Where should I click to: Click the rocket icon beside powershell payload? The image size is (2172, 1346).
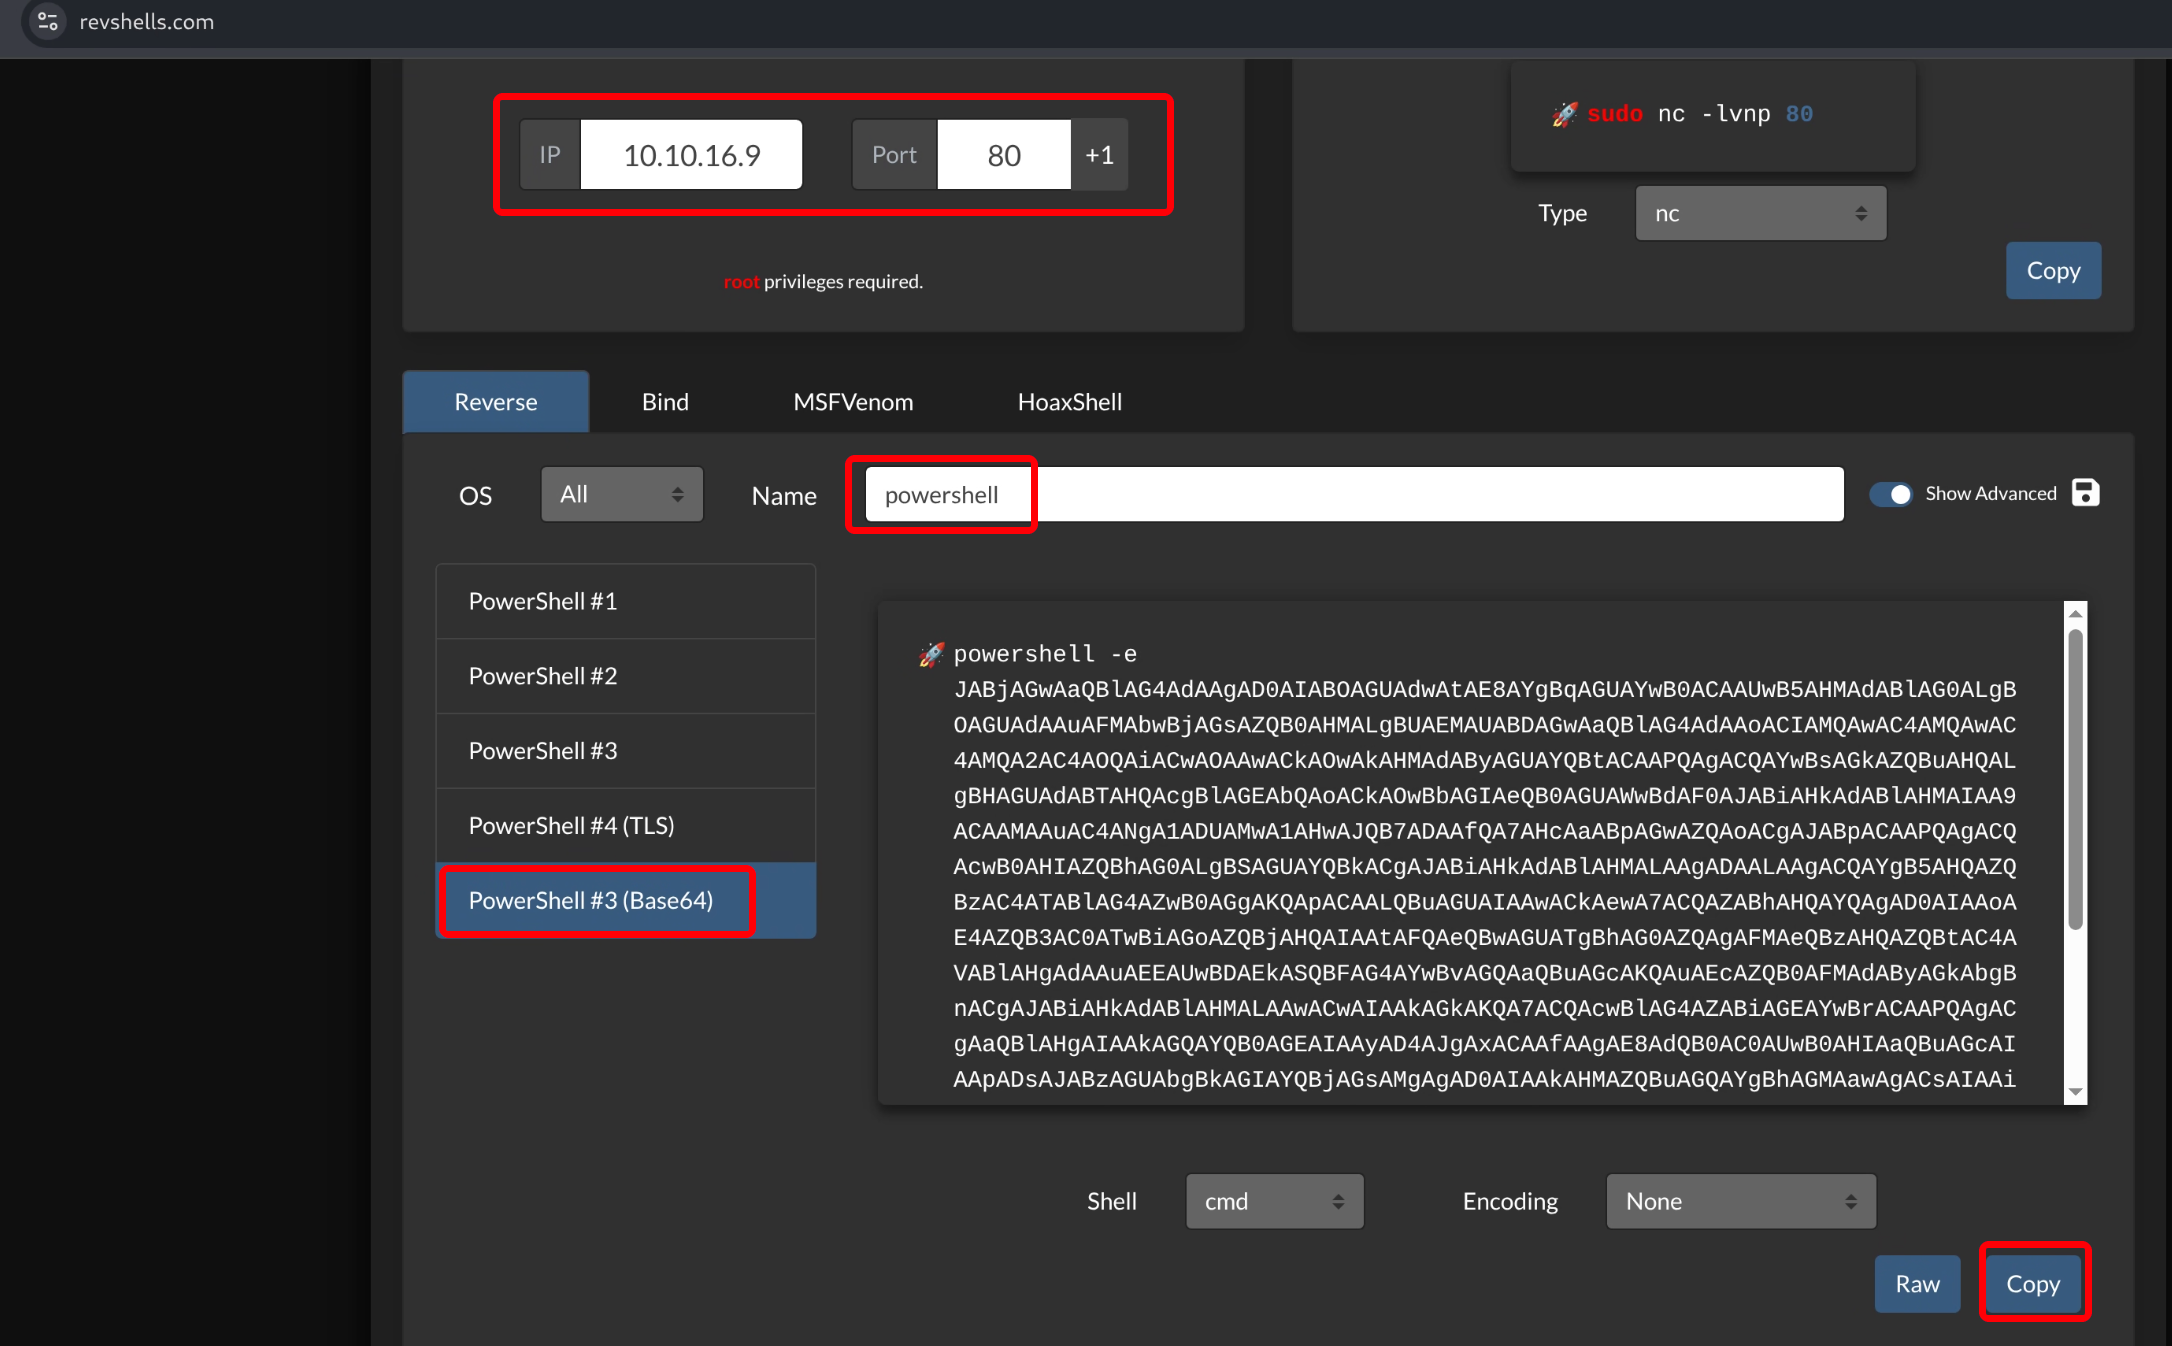pos(931,654)
